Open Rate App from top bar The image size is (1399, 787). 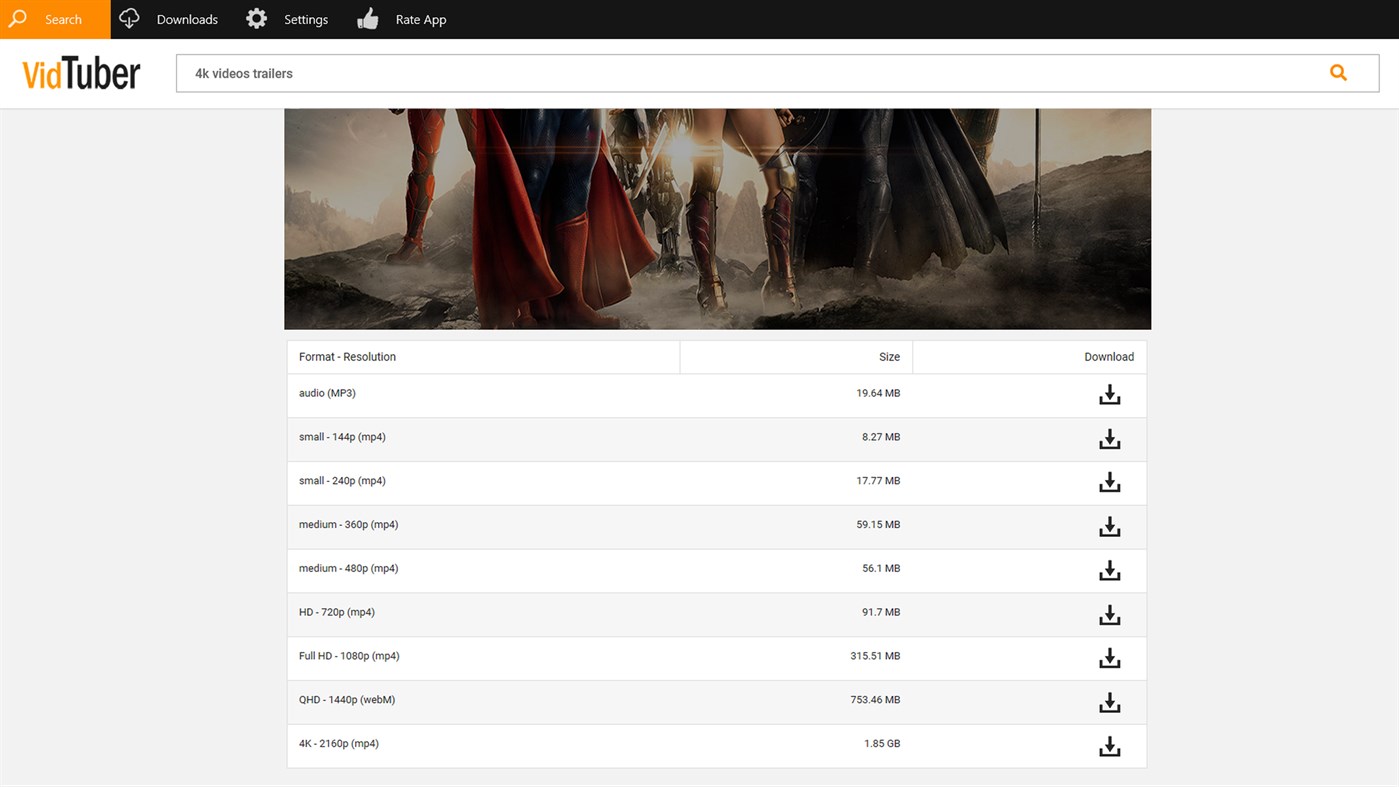click(x=402, y=19)
